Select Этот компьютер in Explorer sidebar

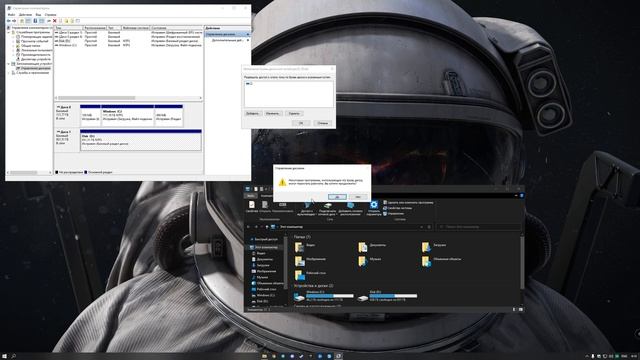click(264, 247)
